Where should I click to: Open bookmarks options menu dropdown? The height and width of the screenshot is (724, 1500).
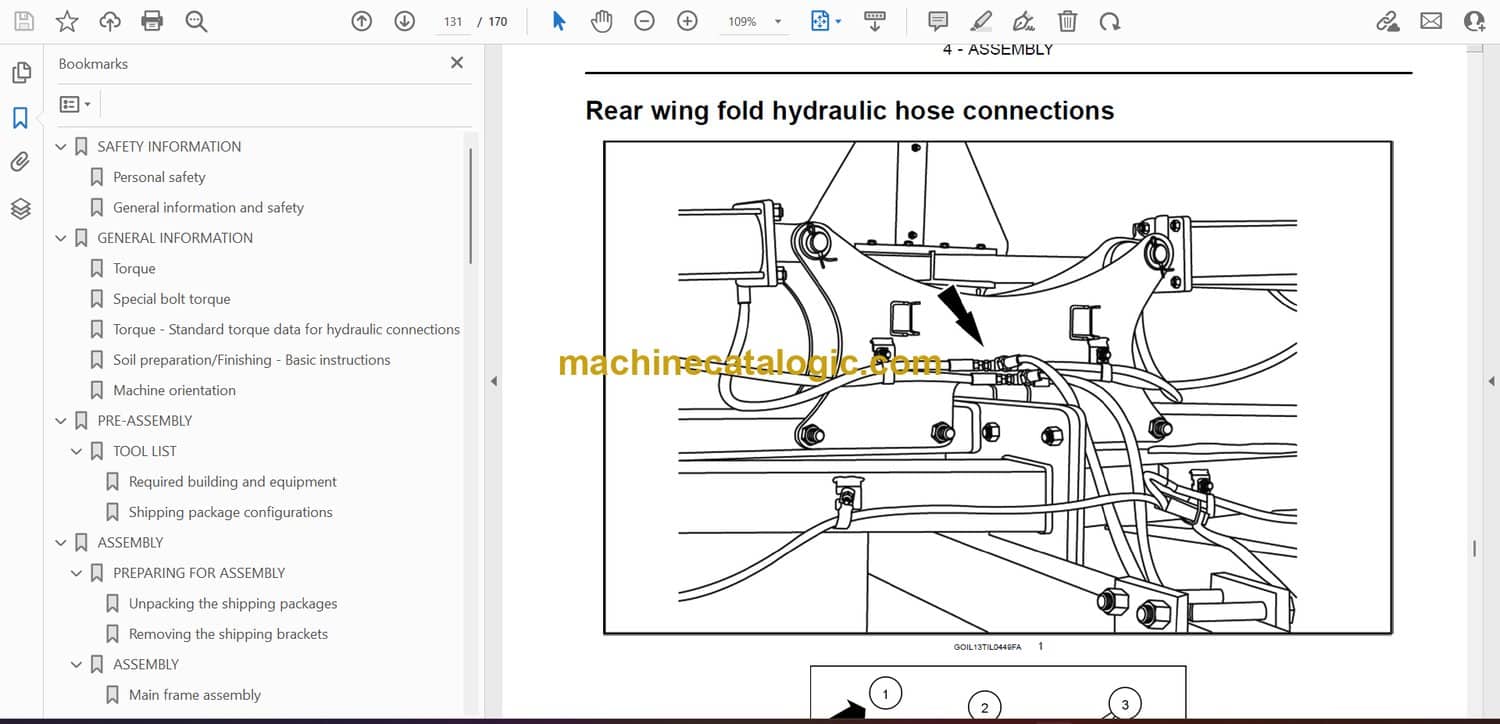75,104
